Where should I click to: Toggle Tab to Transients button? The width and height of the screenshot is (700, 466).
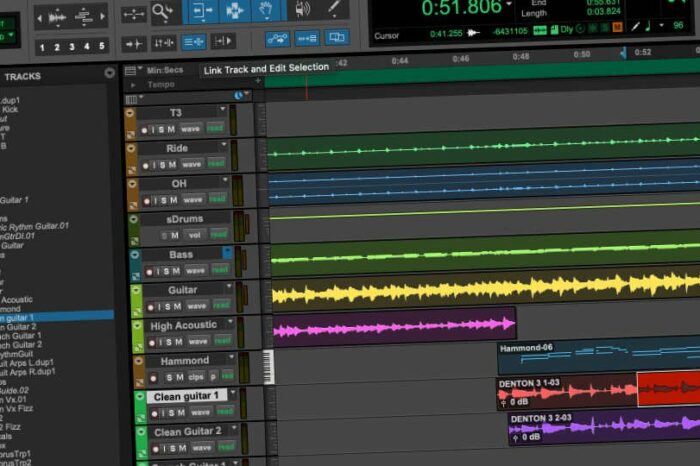133,44
